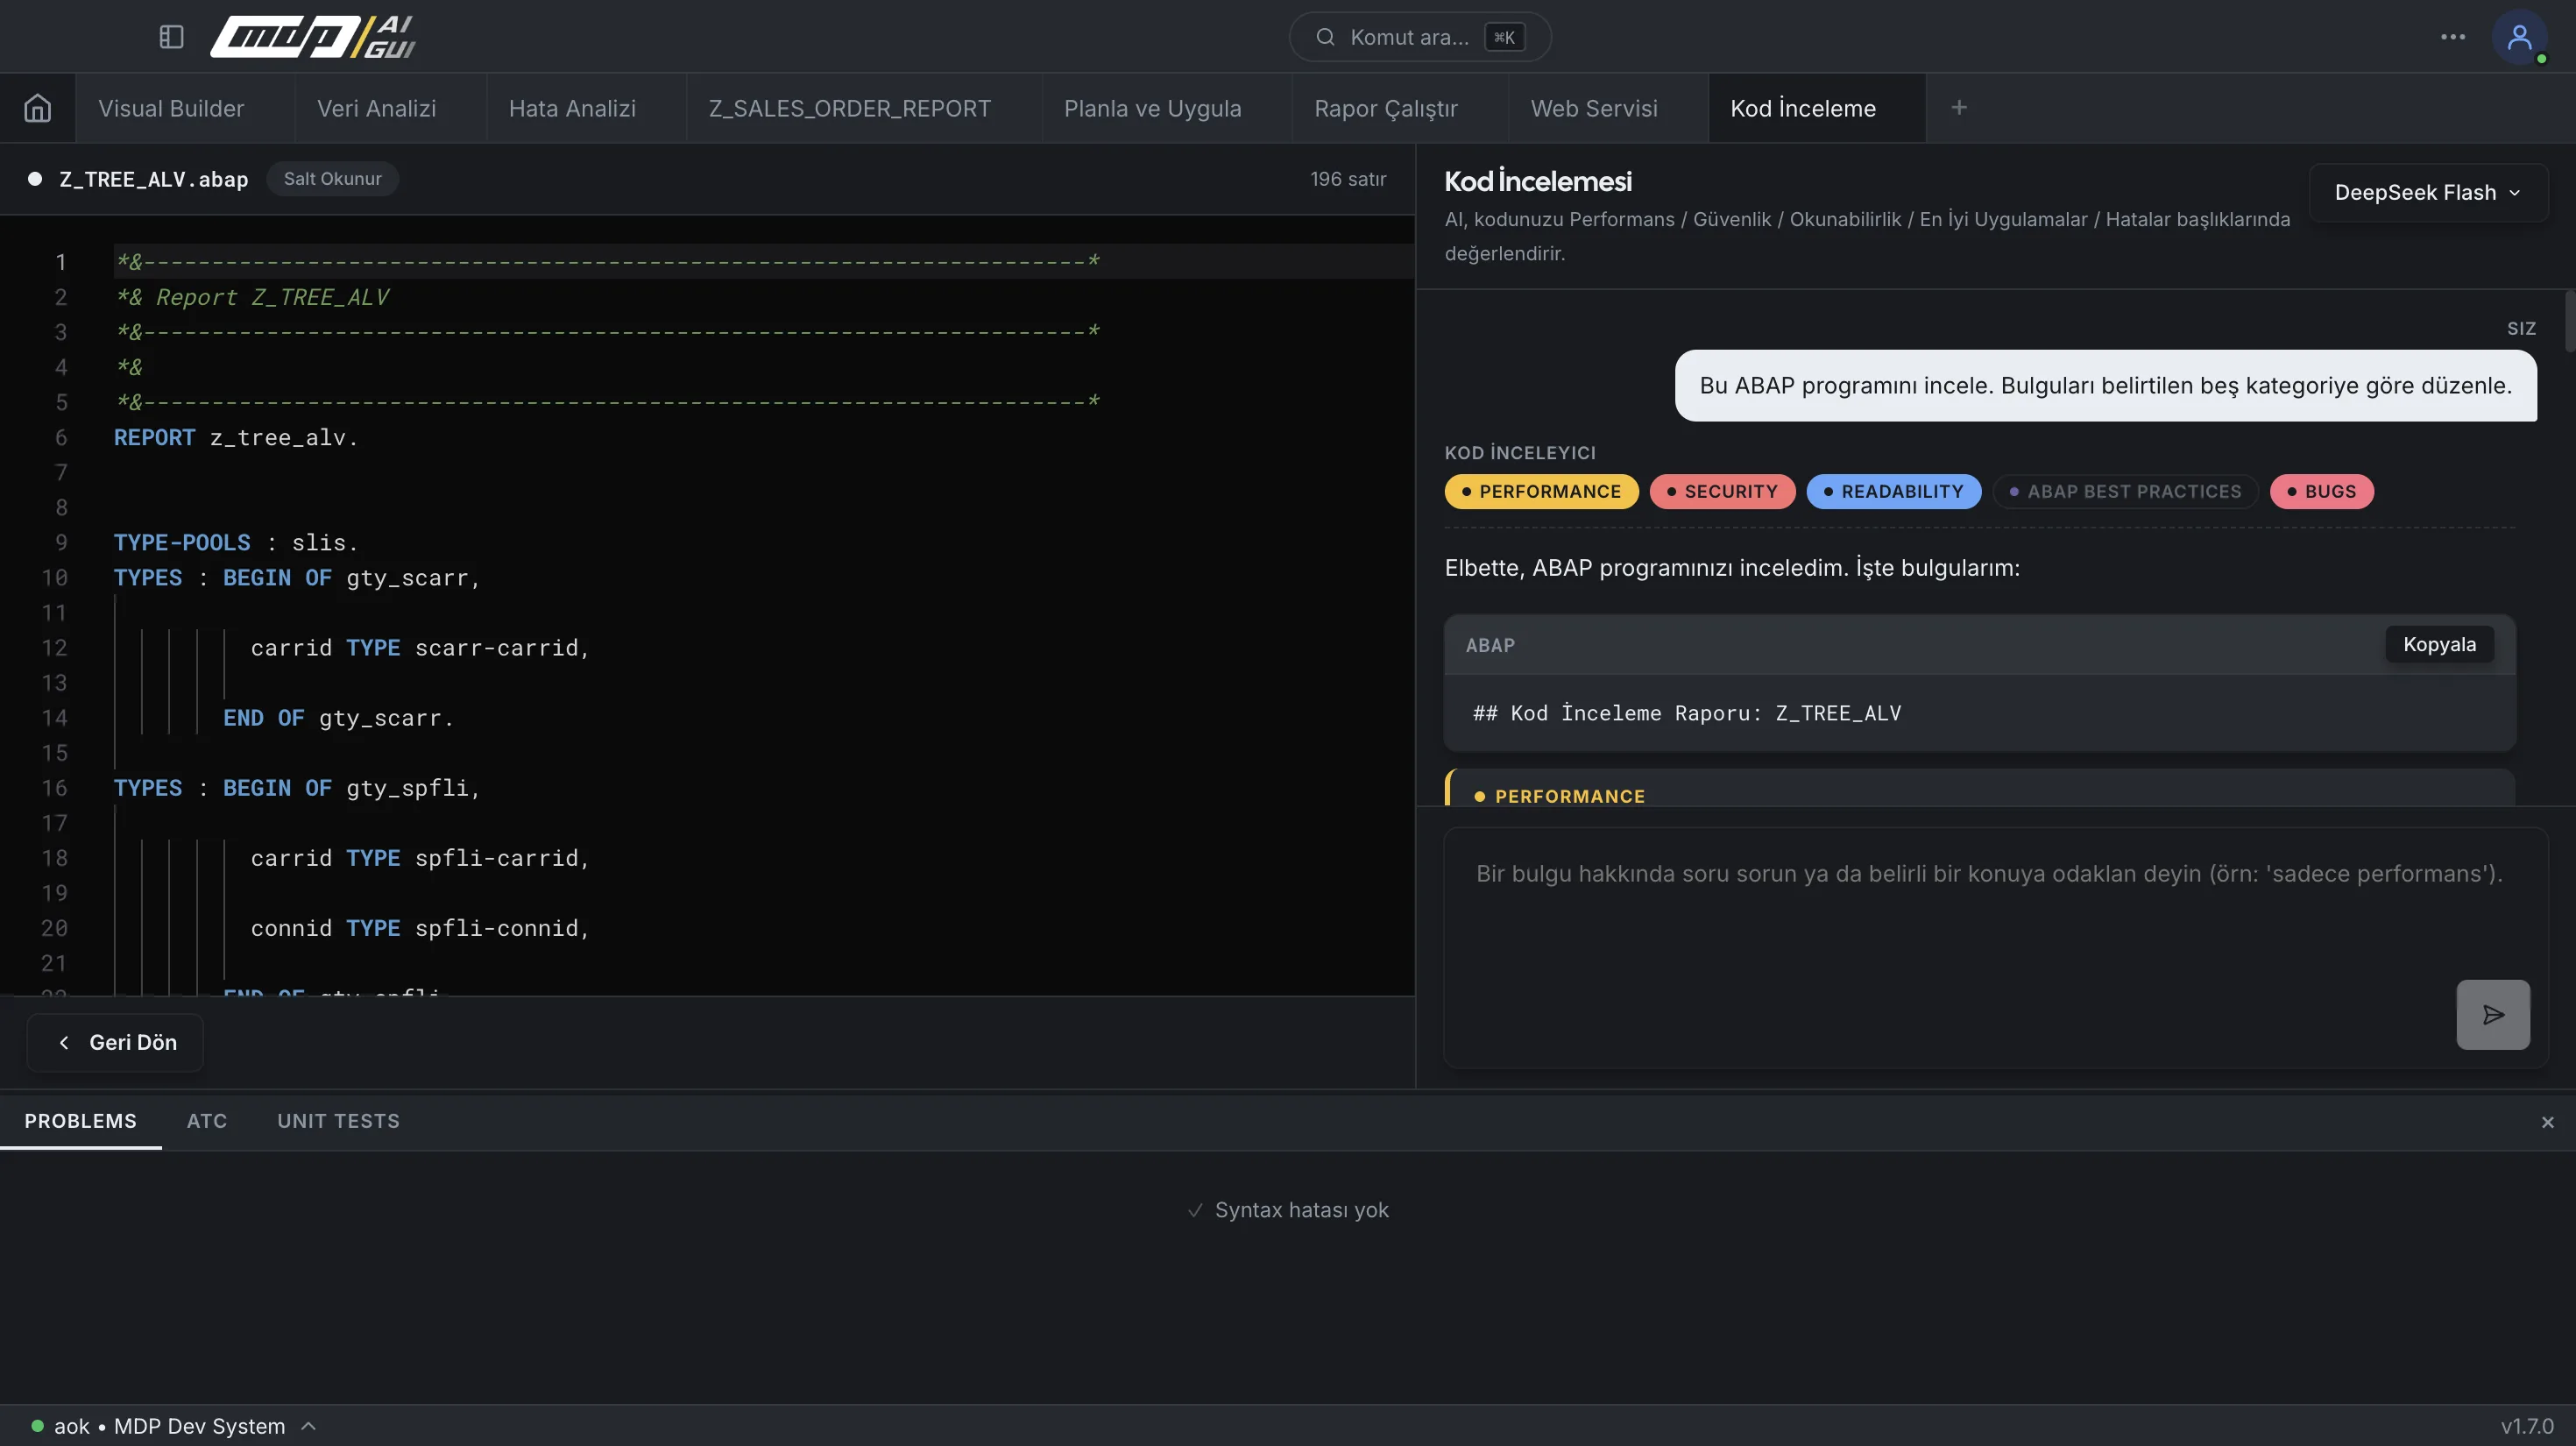Click the connid TYPE spfli-connid line
Screen dimensions: 2576x1446
tap(420, 928)
